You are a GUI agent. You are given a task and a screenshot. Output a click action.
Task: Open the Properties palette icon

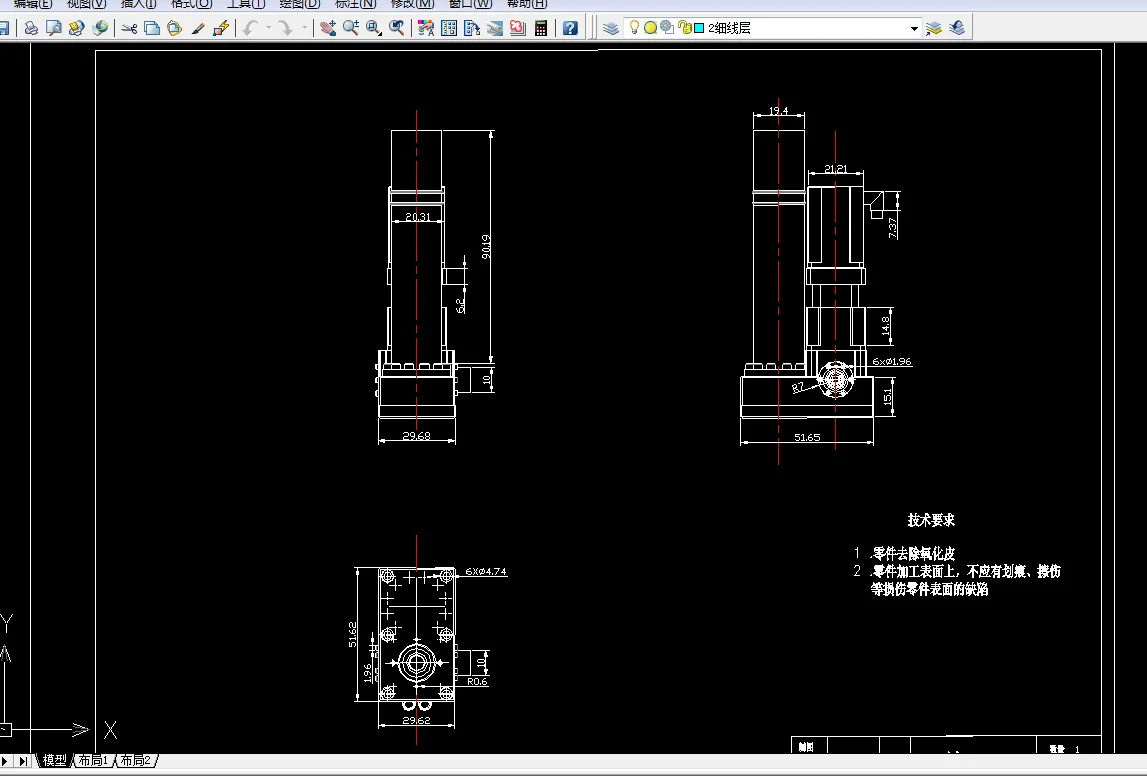426,28
